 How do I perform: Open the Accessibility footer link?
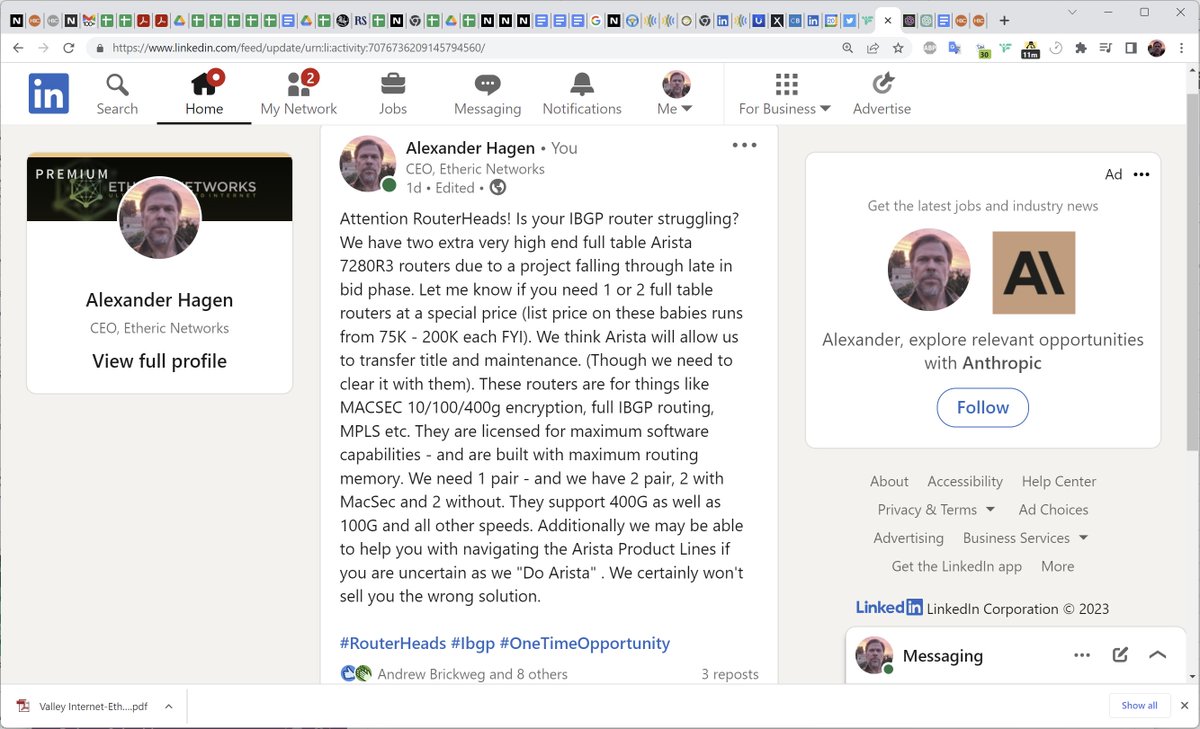(x=965, y=481)
